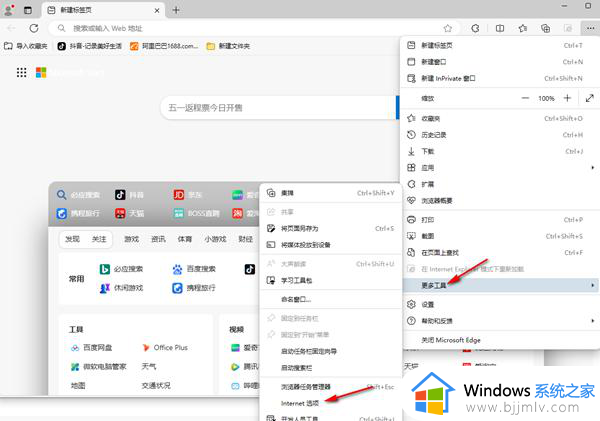Select 新建标签页 in the menu
Screen dimensions: 600x421
point(499,45)
